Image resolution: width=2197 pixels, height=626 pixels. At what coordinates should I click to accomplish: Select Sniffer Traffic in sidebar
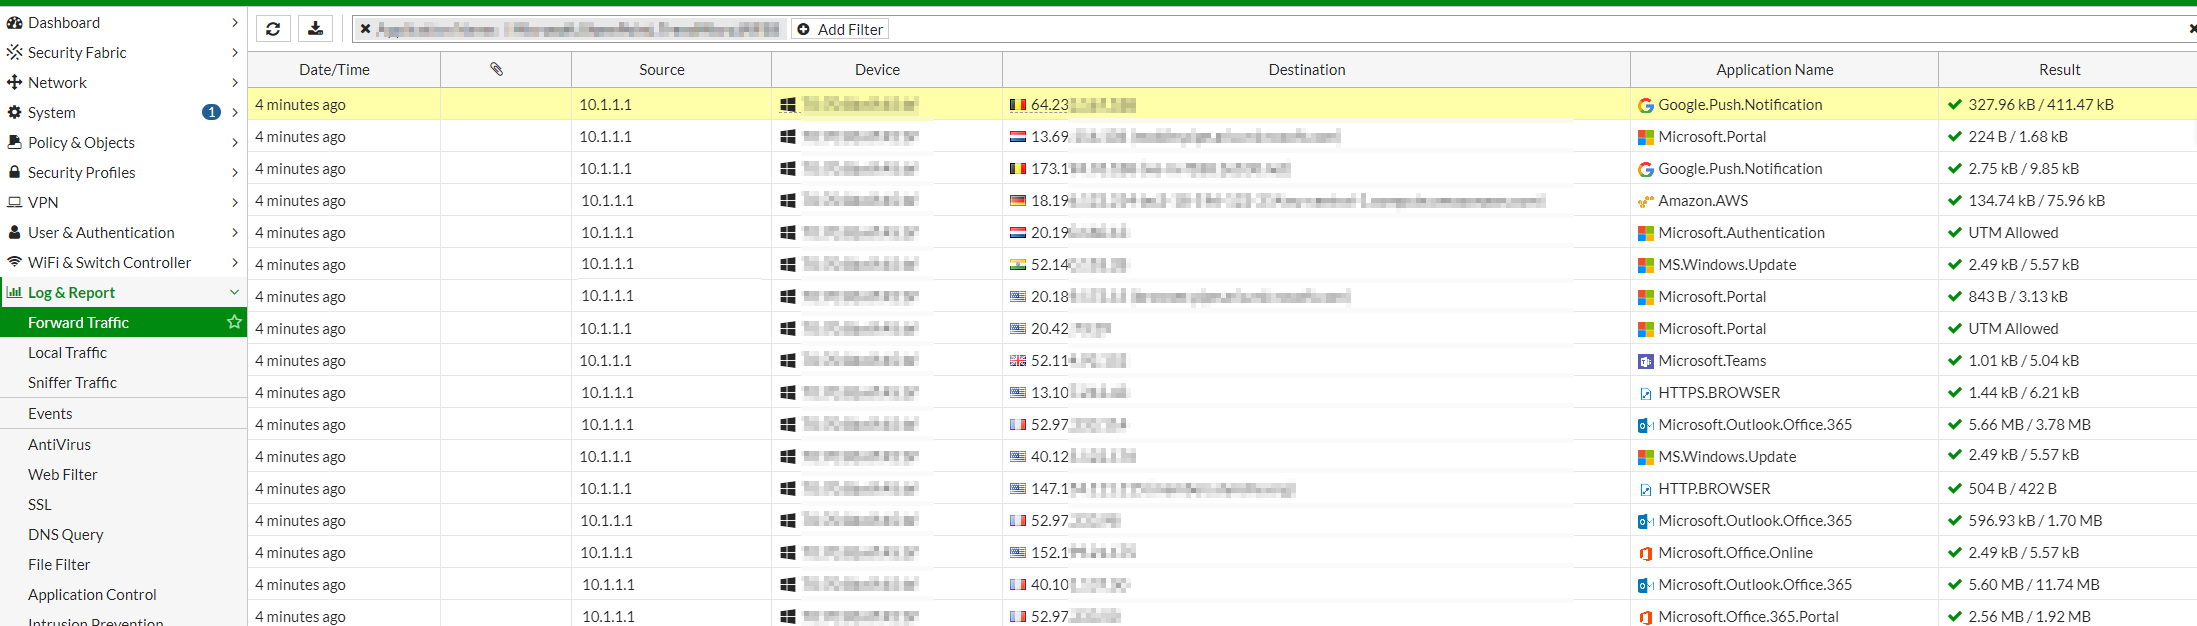[72, 382]
